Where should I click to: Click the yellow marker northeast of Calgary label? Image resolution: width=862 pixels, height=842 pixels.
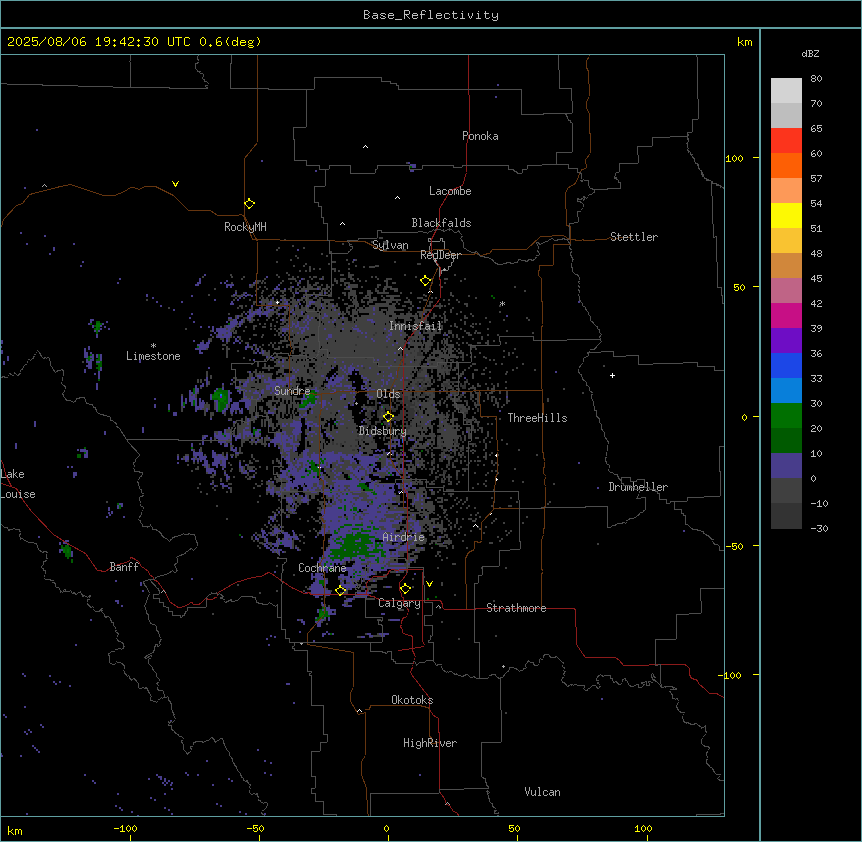405,589
